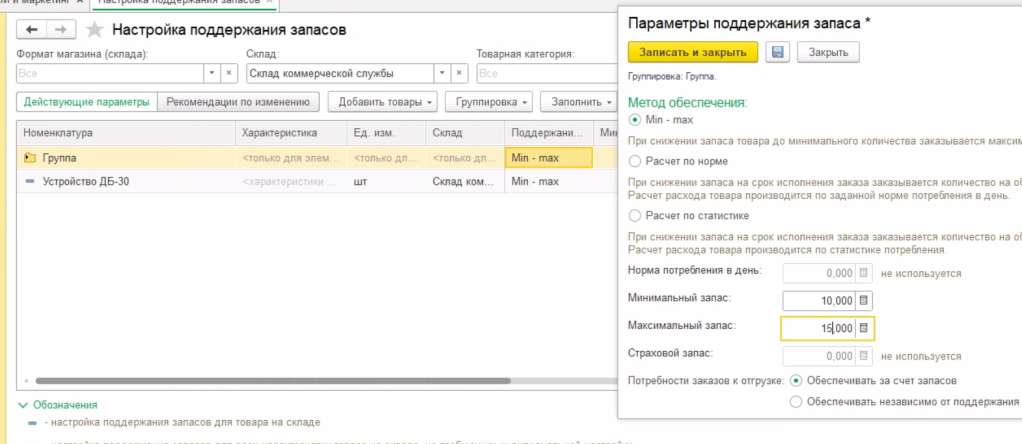Screen dimensions: 1022x444
Task: Switch to Действующие параметры tab
Action: tap(87, 101)
